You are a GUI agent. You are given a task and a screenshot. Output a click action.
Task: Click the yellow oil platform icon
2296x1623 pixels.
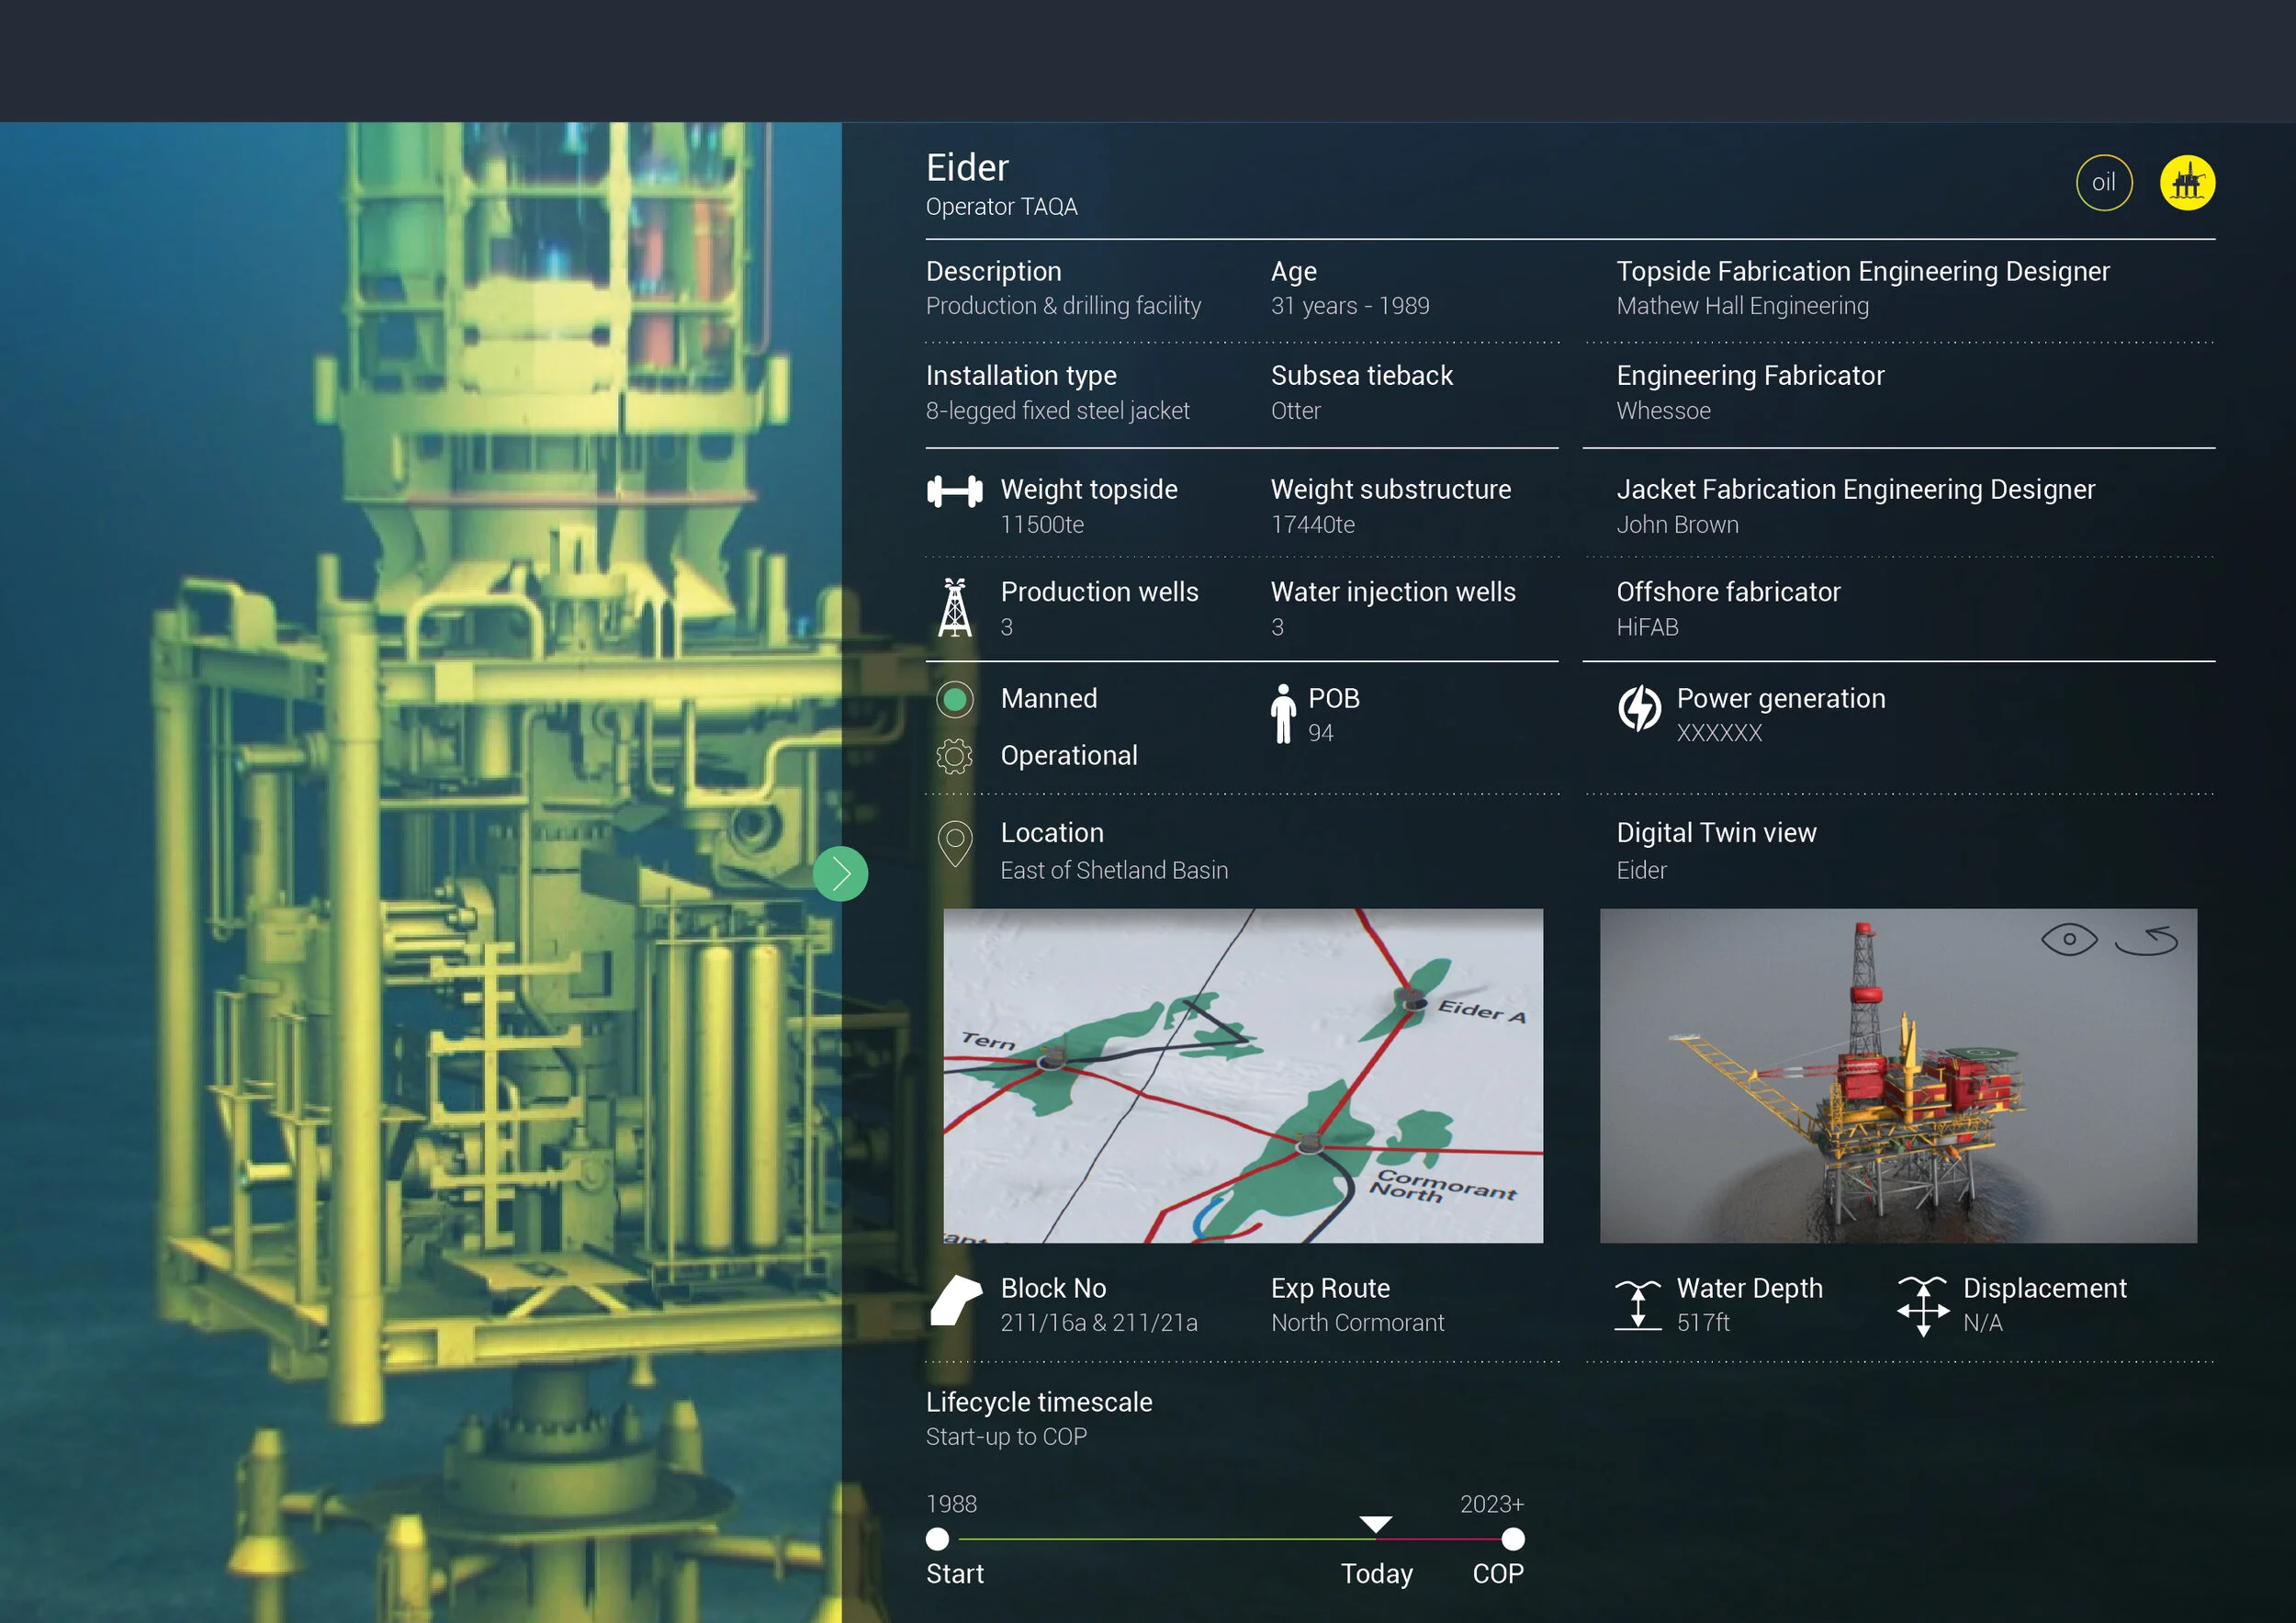pyautogui.click(x=2187, y=183)
